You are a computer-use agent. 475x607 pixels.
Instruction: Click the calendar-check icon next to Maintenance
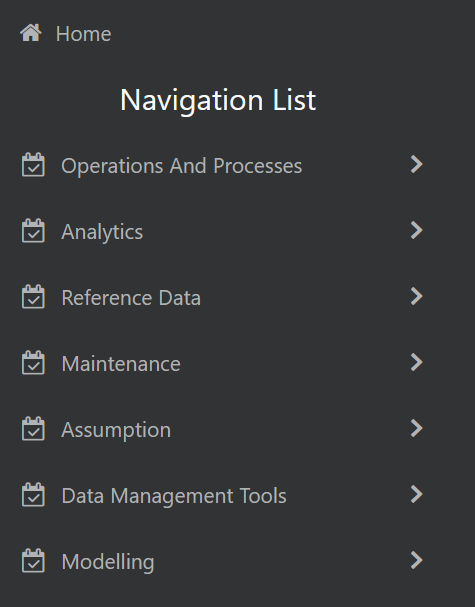point(33,363)
